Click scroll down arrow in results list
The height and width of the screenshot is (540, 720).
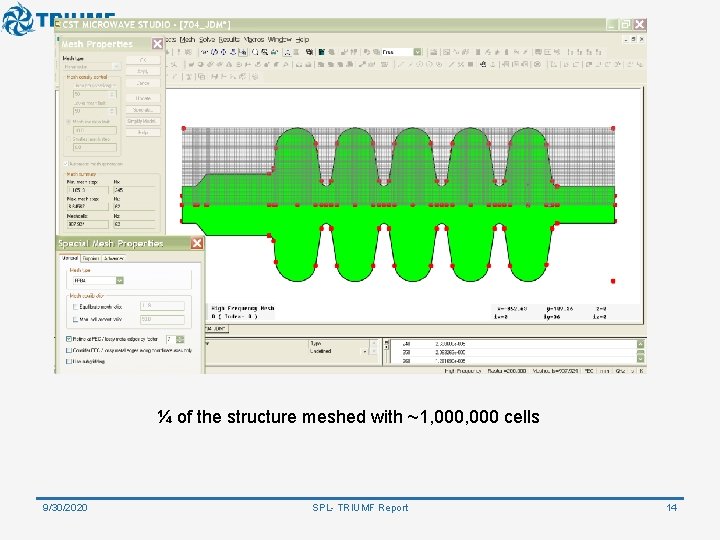(640, 359)
